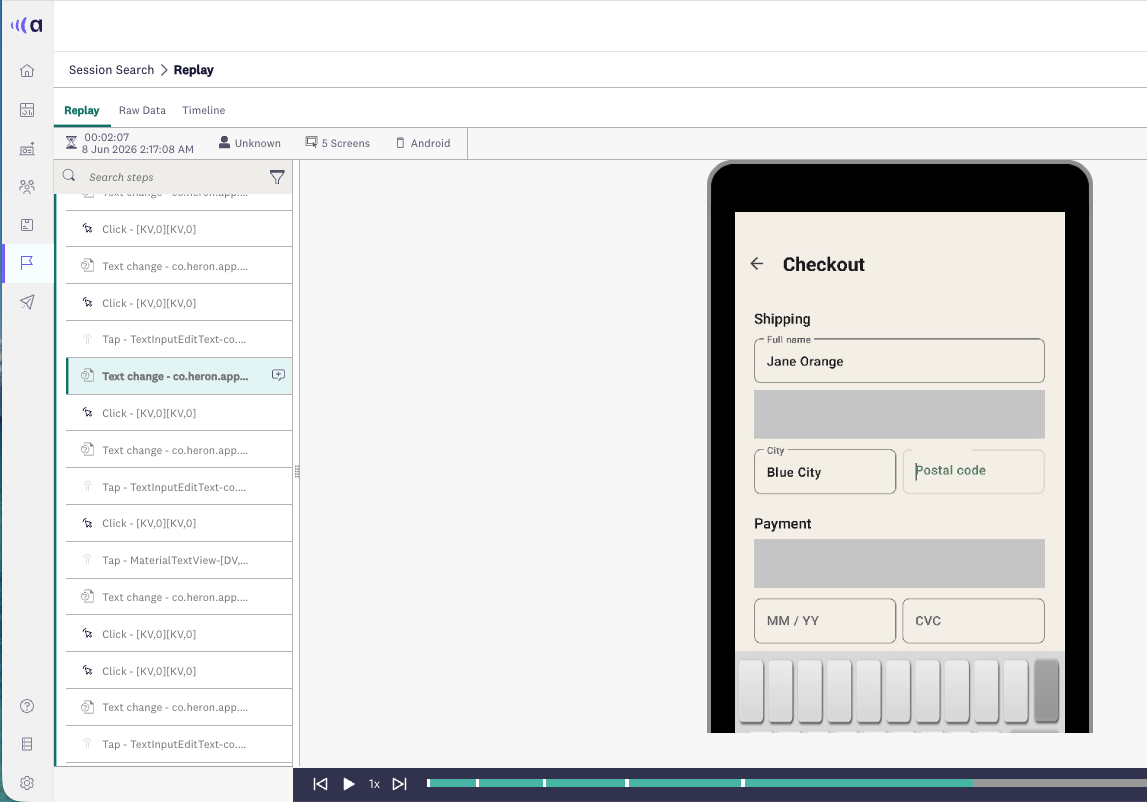Tap the darker grey key on masked keyboard
The width and height of the screenshot is (1147, 802).
coord(1046,690)
